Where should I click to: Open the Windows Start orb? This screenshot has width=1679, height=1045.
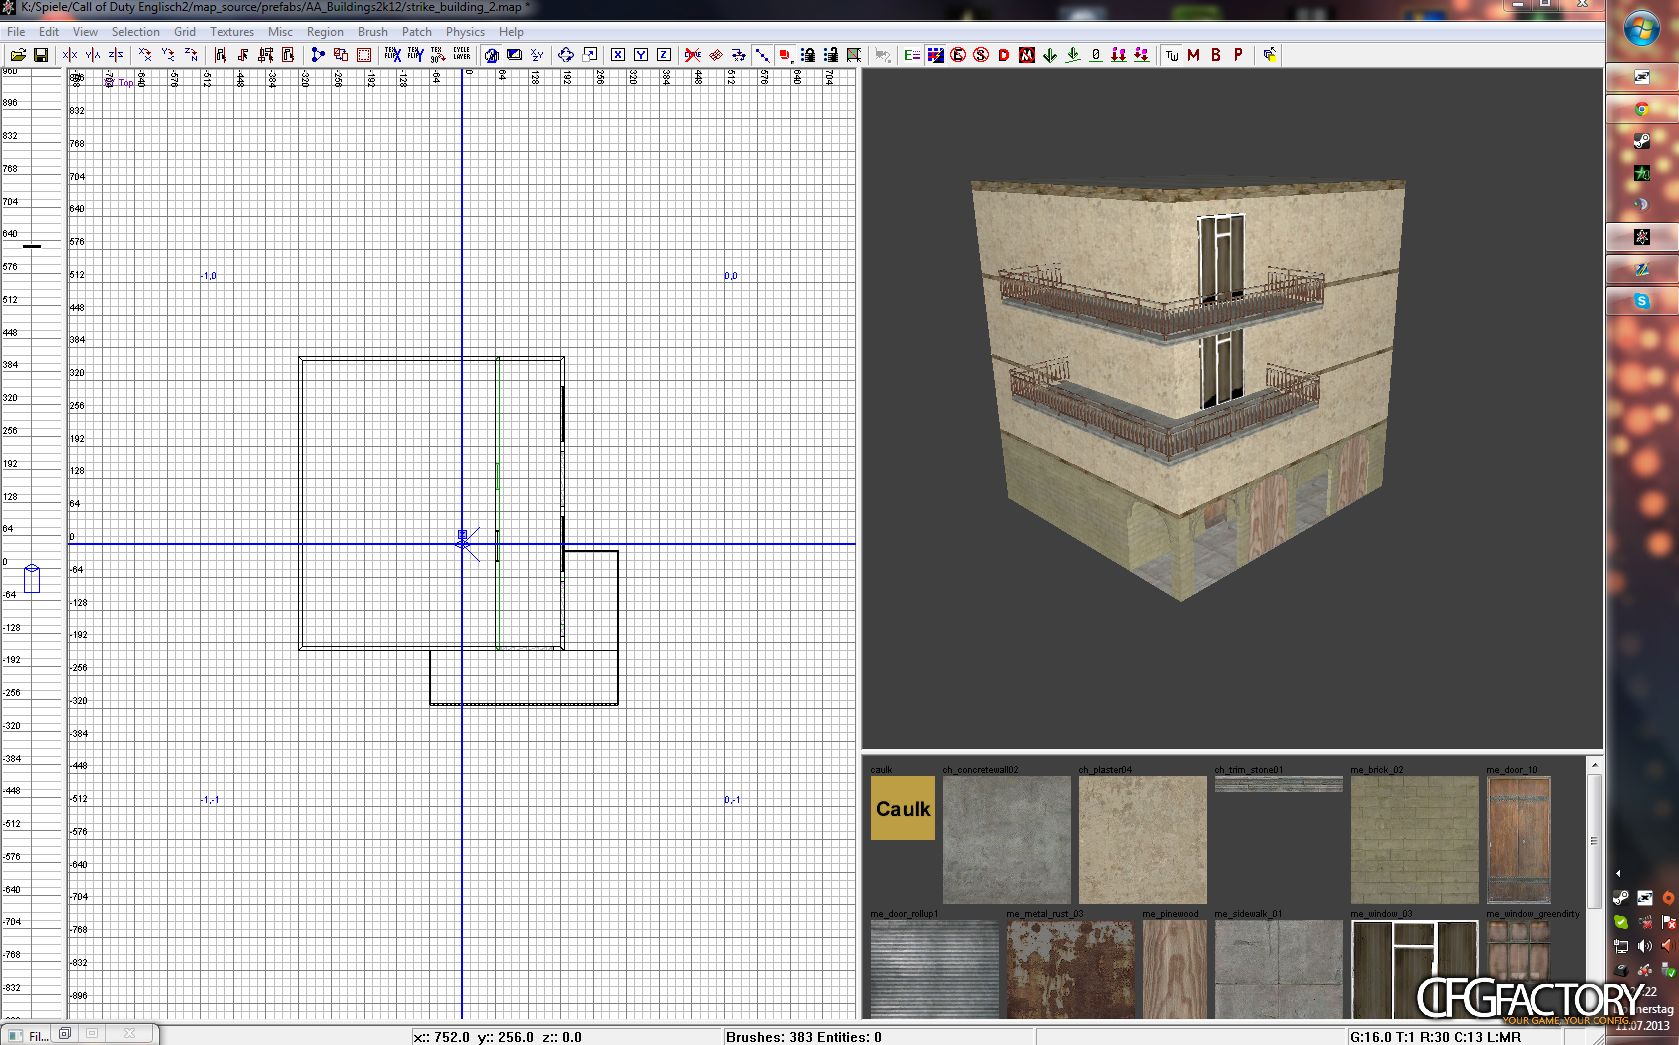coord(1641,28)
